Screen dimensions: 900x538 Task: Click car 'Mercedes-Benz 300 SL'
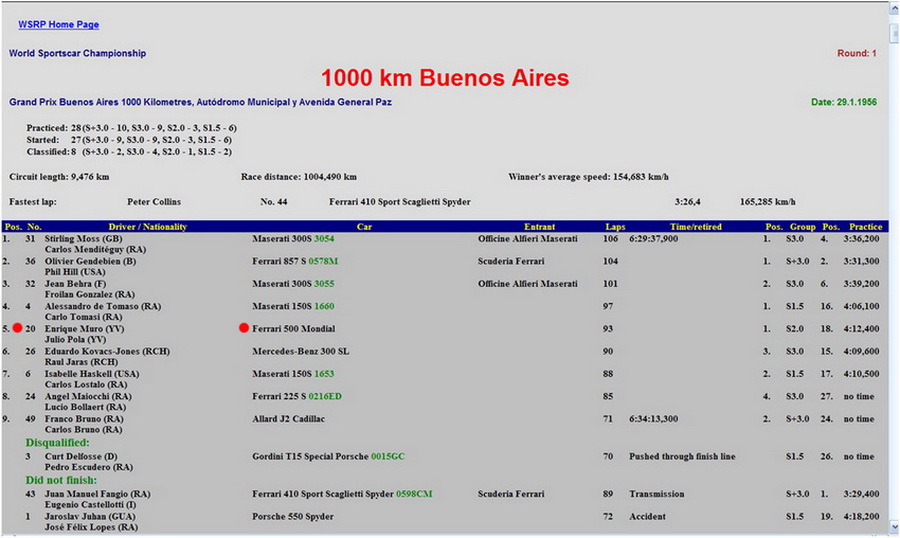300,351
